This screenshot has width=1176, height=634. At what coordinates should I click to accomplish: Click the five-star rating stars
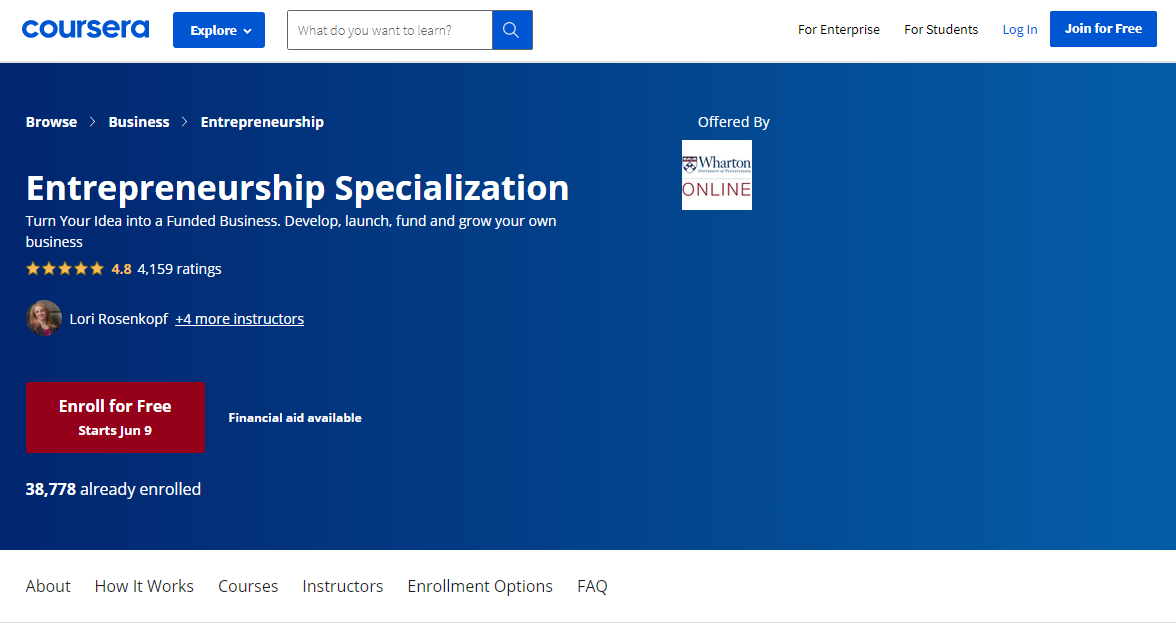[64, 268]
